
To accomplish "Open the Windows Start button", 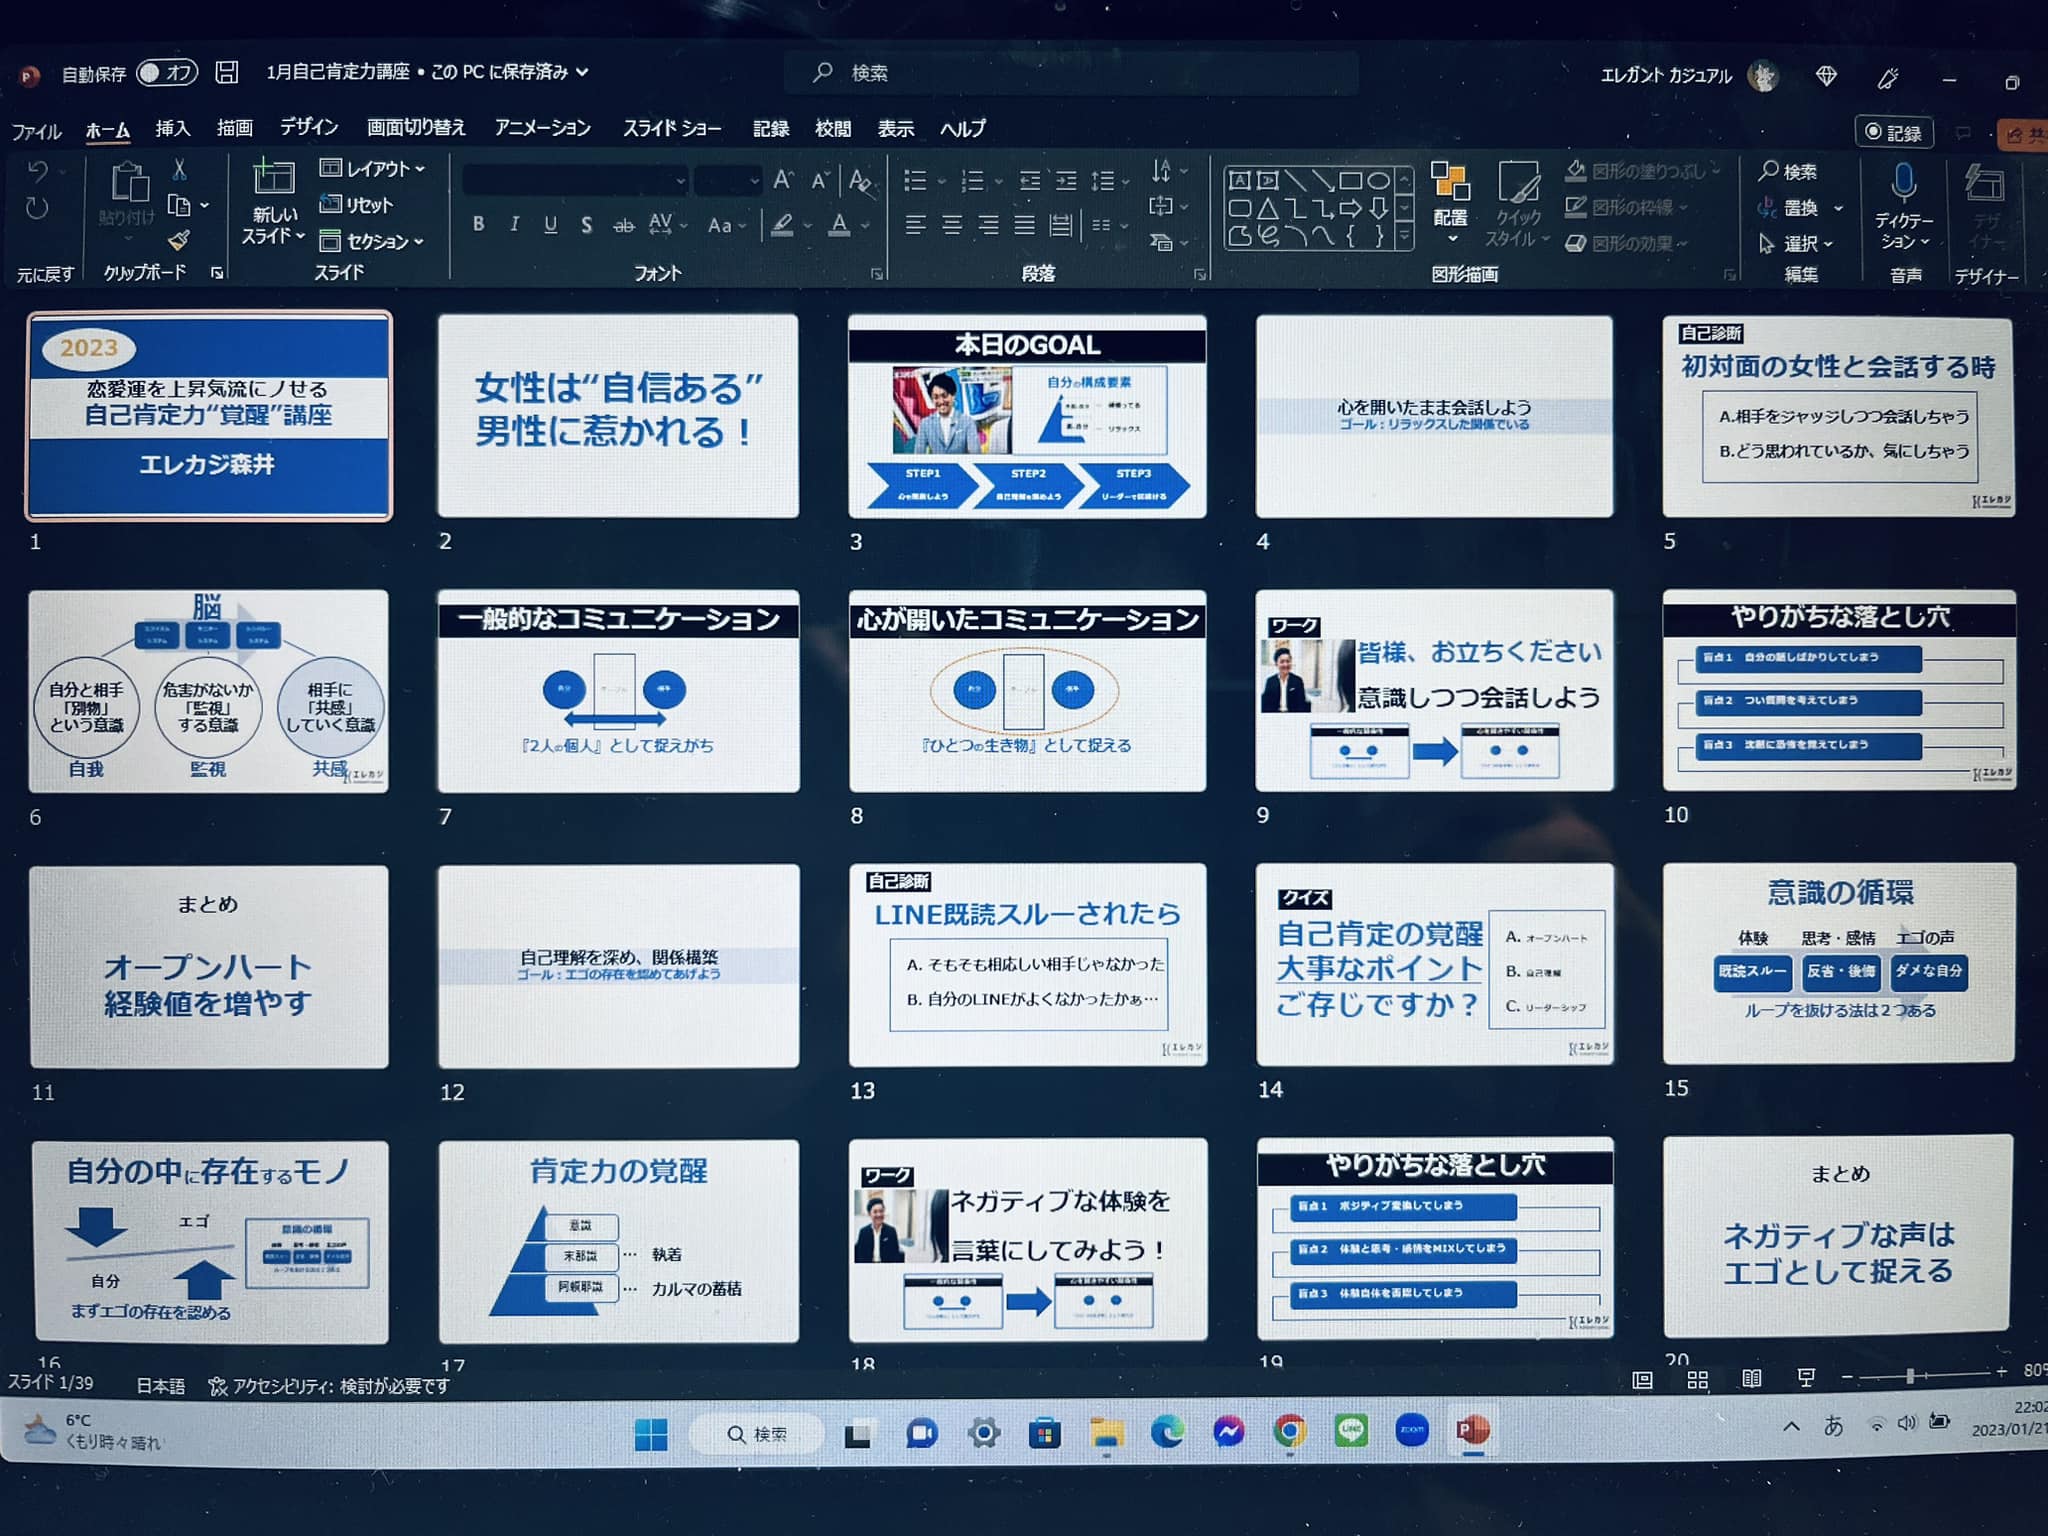I will tap(651, 1435).
